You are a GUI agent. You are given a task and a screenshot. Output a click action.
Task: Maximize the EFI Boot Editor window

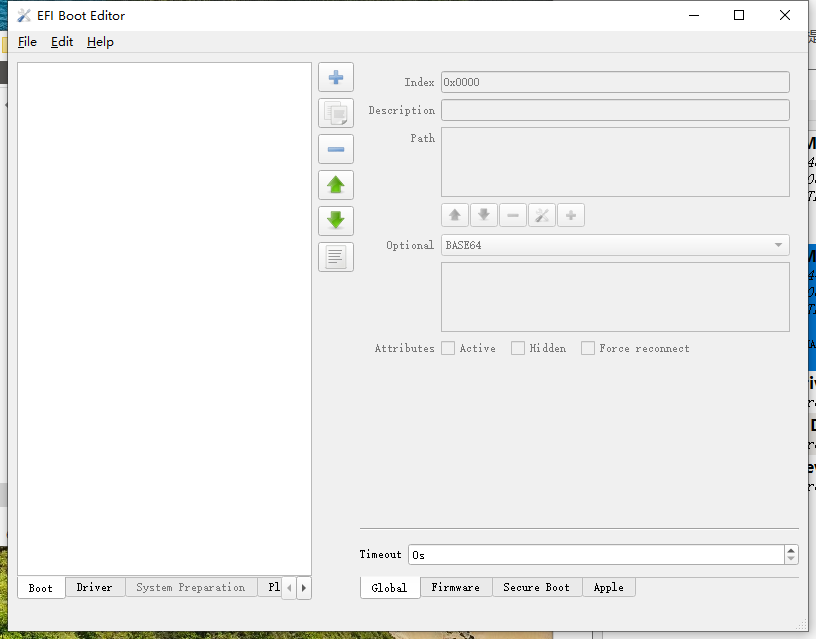pos(739,15)
